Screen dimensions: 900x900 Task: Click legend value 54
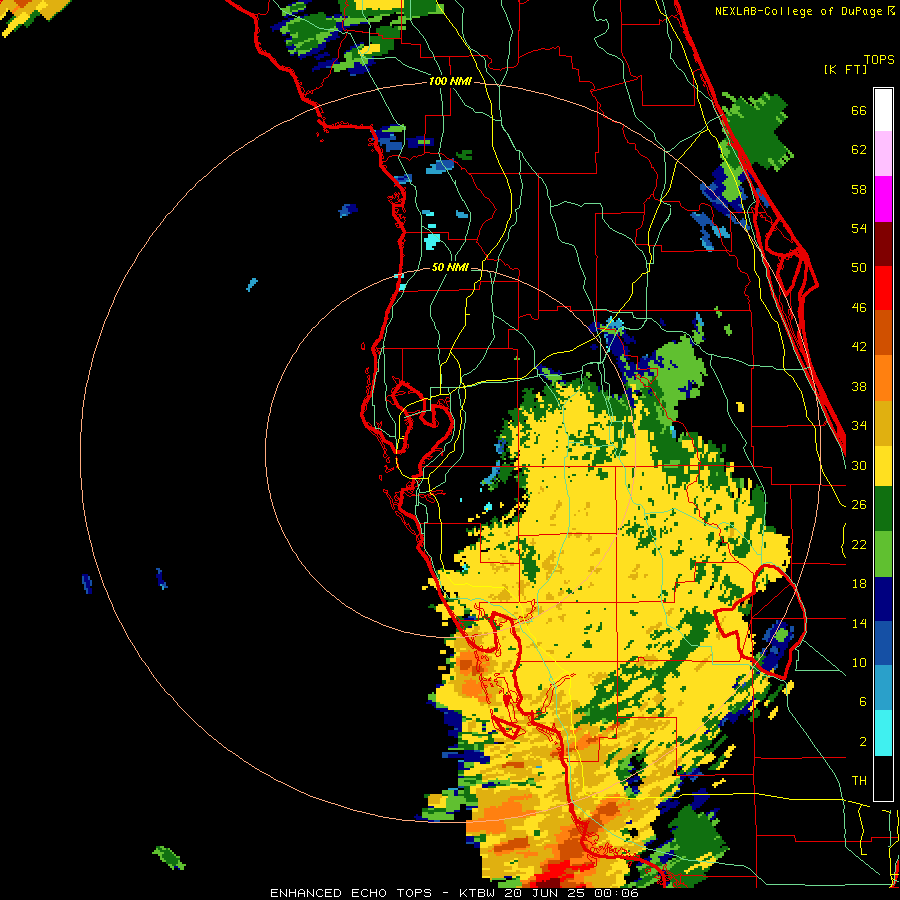pos(859,228)
